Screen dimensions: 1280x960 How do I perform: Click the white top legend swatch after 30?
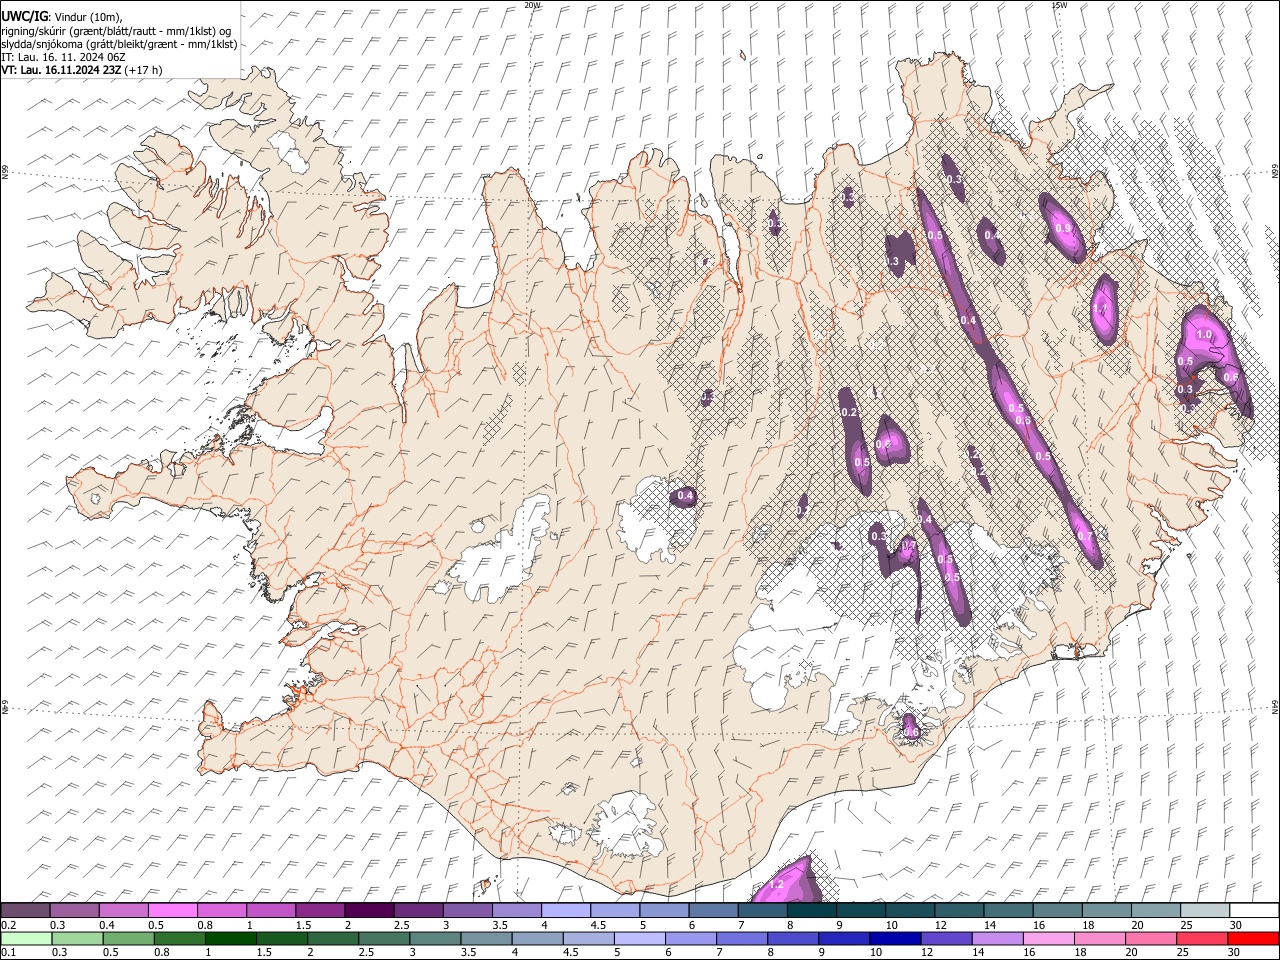coord(1254,911)
